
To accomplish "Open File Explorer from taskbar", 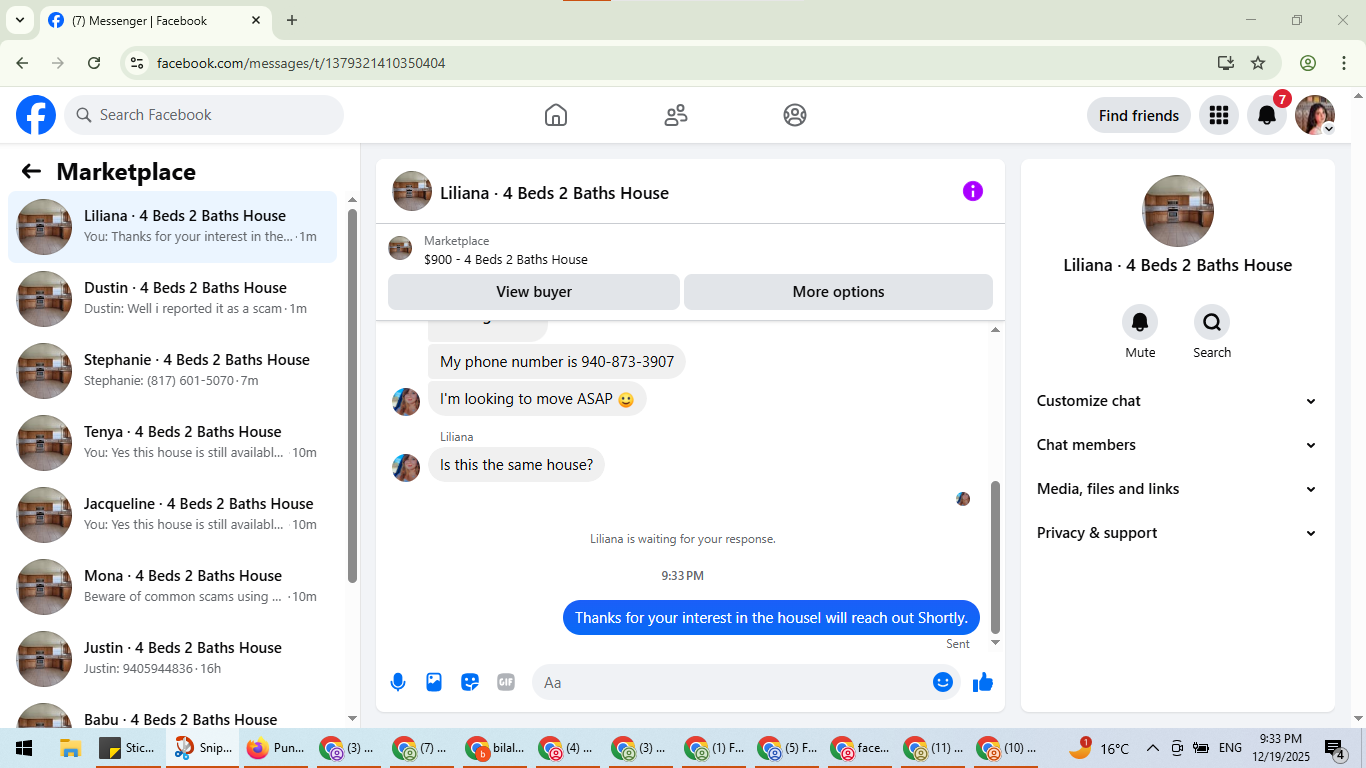I will (70, 748).
